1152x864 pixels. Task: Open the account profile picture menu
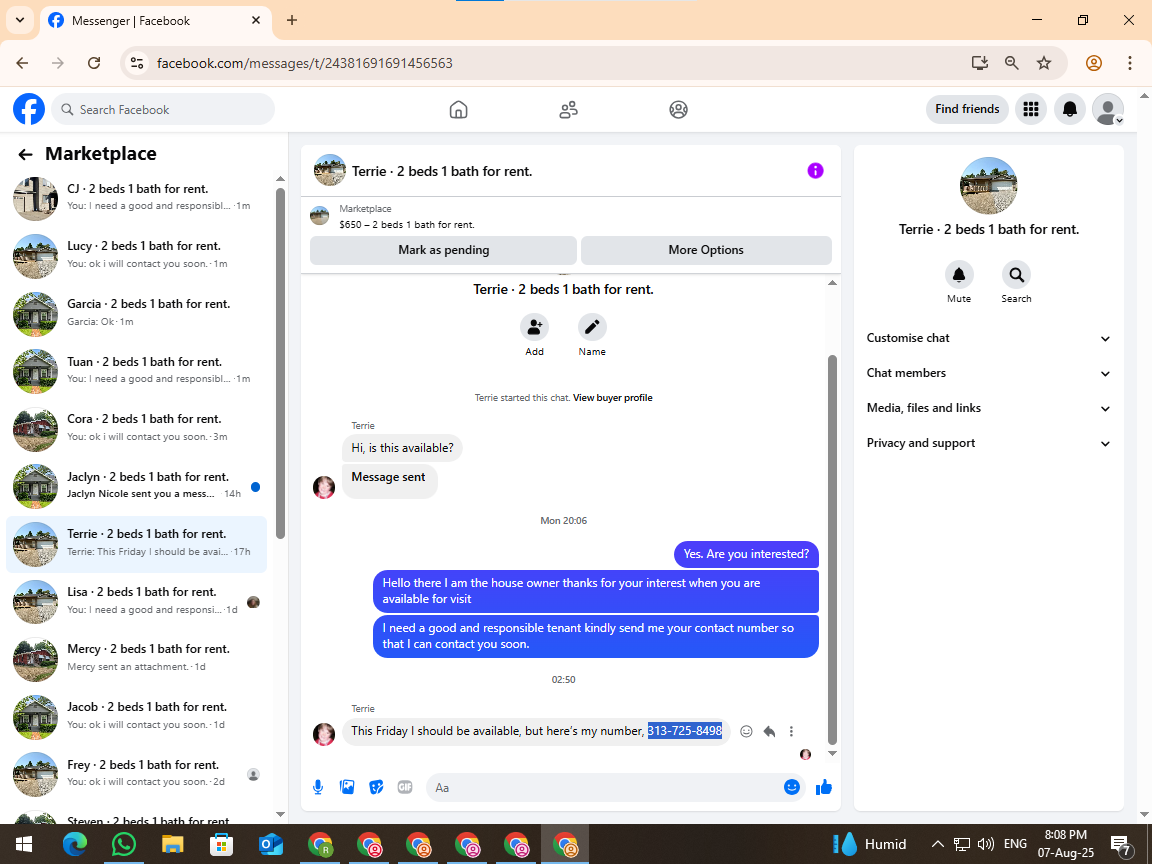coord(1108,109)
